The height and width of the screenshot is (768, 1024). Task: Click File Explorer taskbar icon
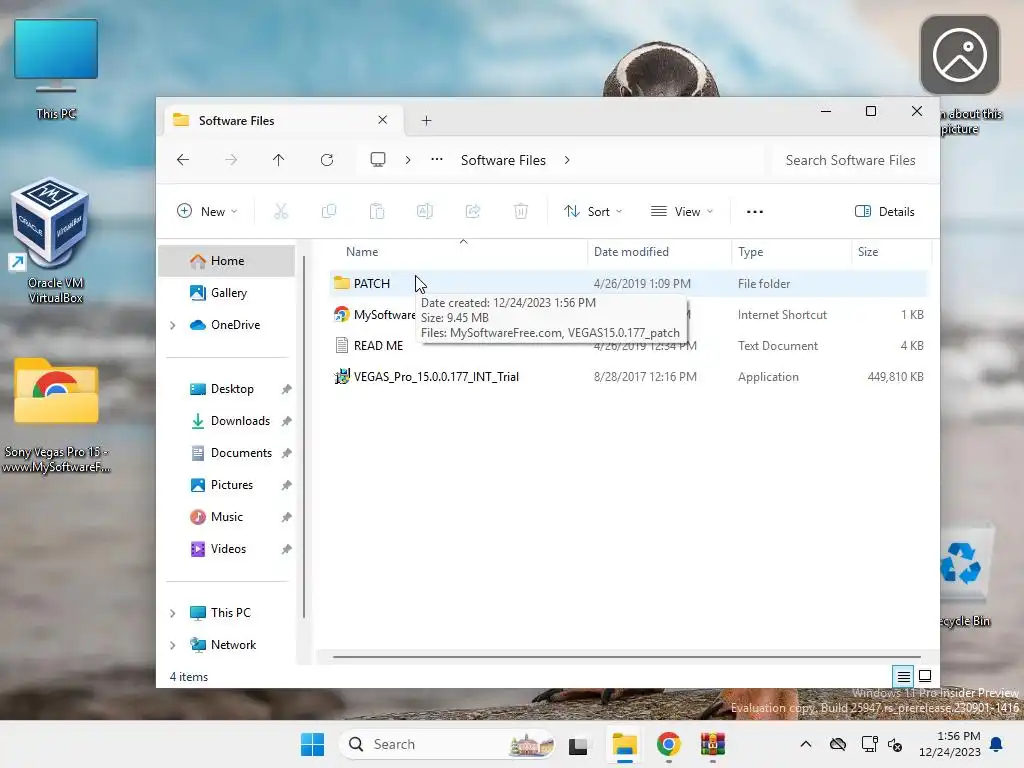624,744
